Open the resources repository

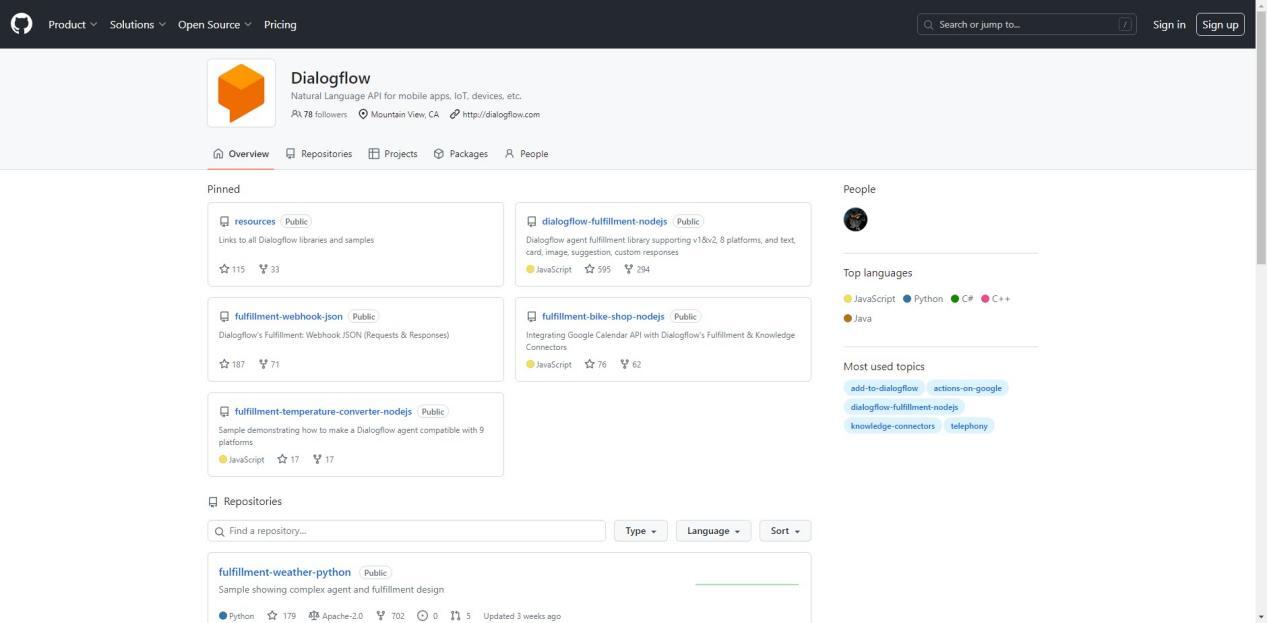255,221
